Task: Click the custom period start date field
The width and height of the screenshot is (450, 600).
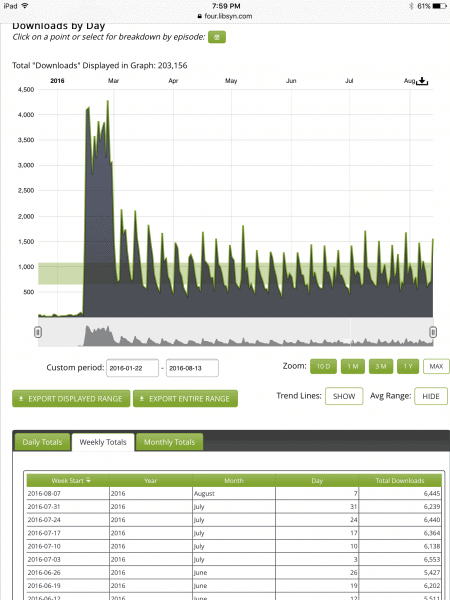Action: (132, 368)
